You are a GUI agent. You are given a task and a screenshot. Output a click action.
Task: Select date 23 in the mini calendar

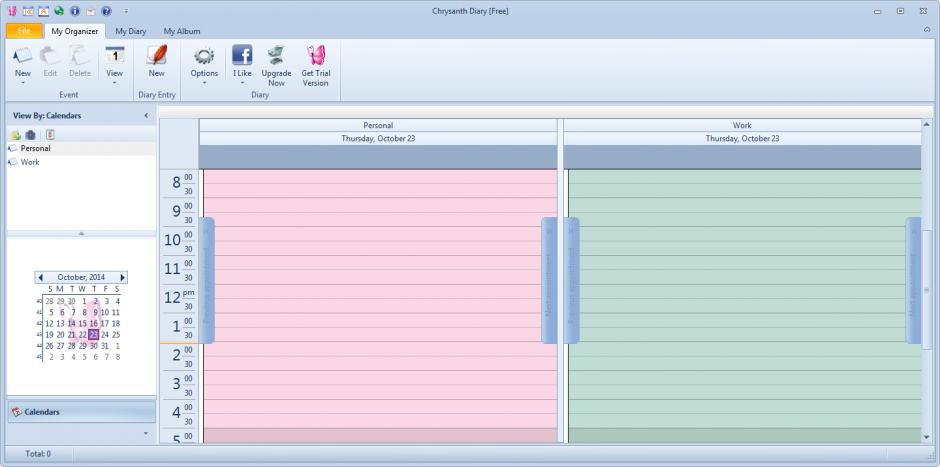pos(94,335)
